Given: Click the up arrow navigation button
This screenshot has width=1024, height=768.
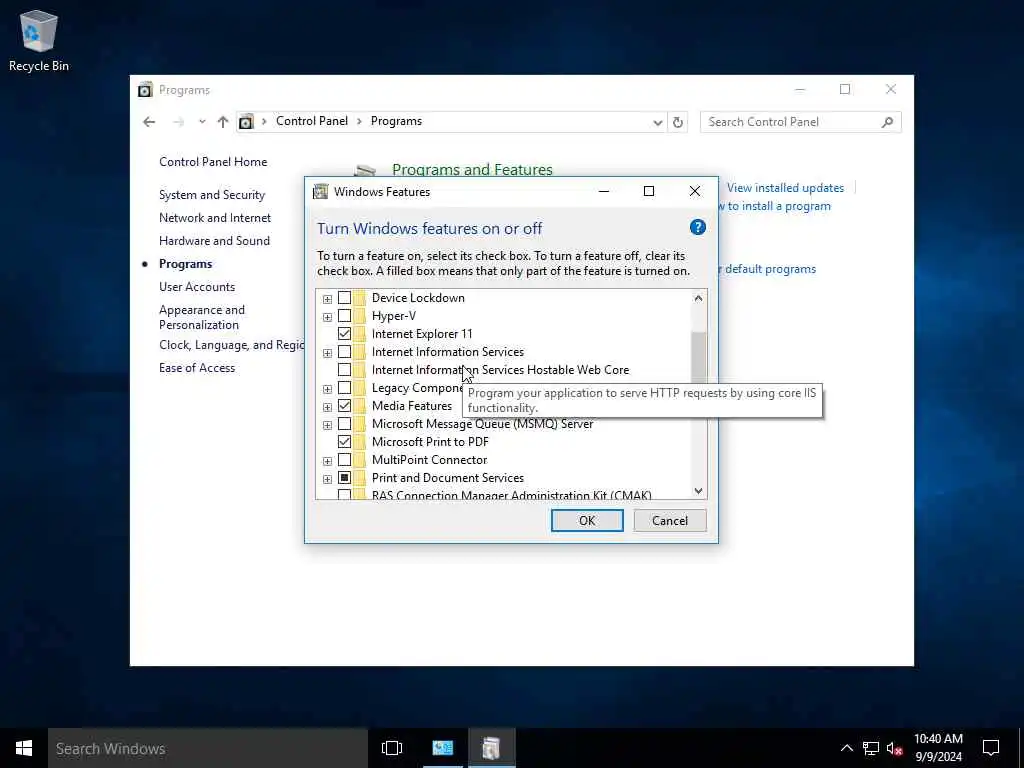Looking at the screenshot, I should point(223,122).
